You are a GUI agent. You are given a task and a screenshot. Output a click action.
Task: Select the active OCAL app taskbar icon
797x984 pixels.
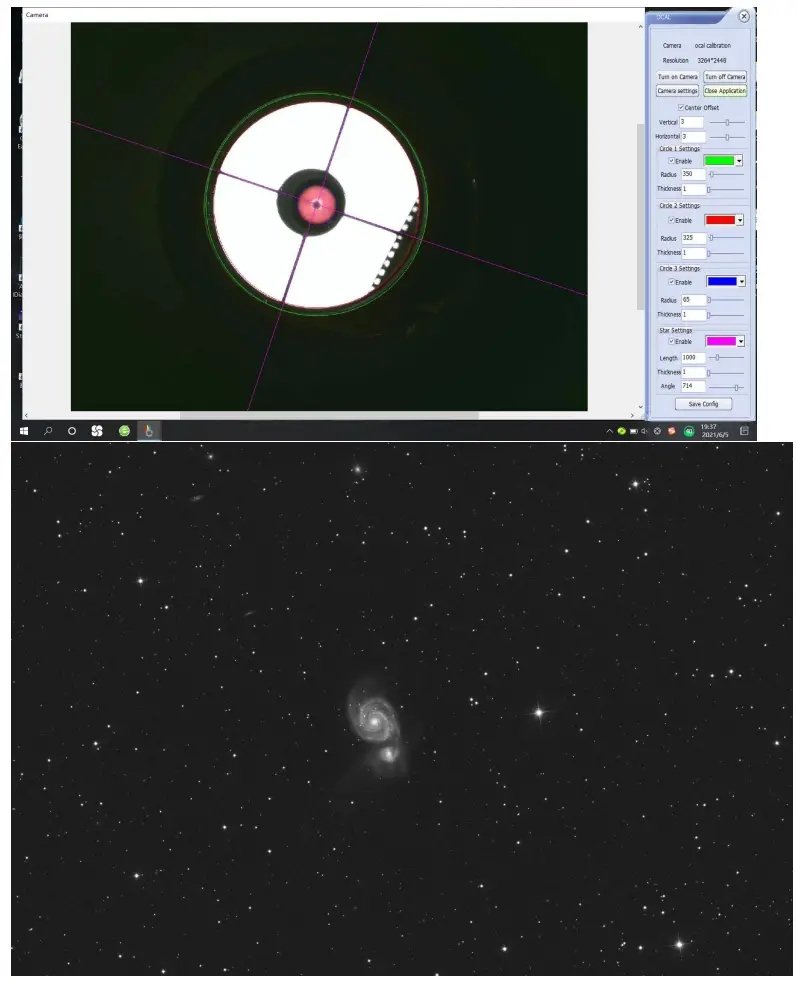[x=149, y=431]
